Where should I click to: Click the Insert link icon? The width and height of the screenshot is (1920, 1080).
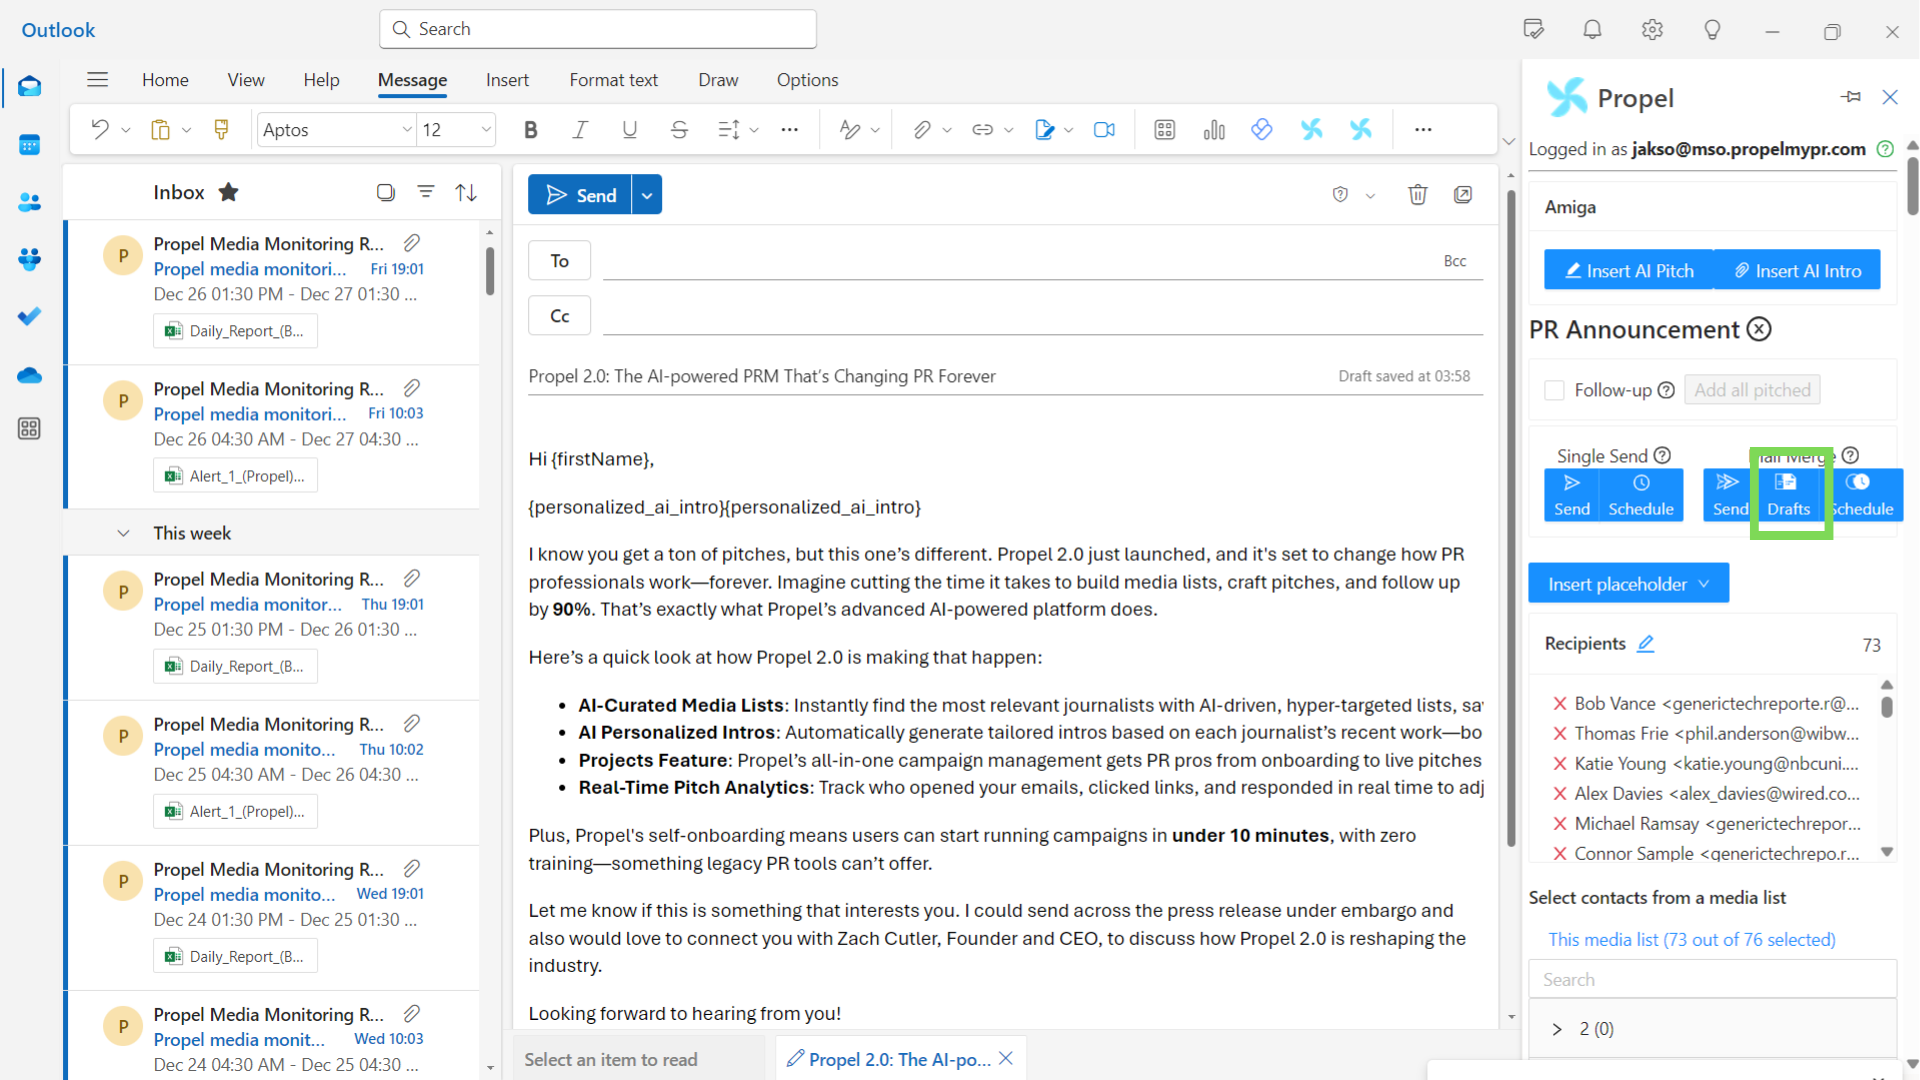click(983, 129)
